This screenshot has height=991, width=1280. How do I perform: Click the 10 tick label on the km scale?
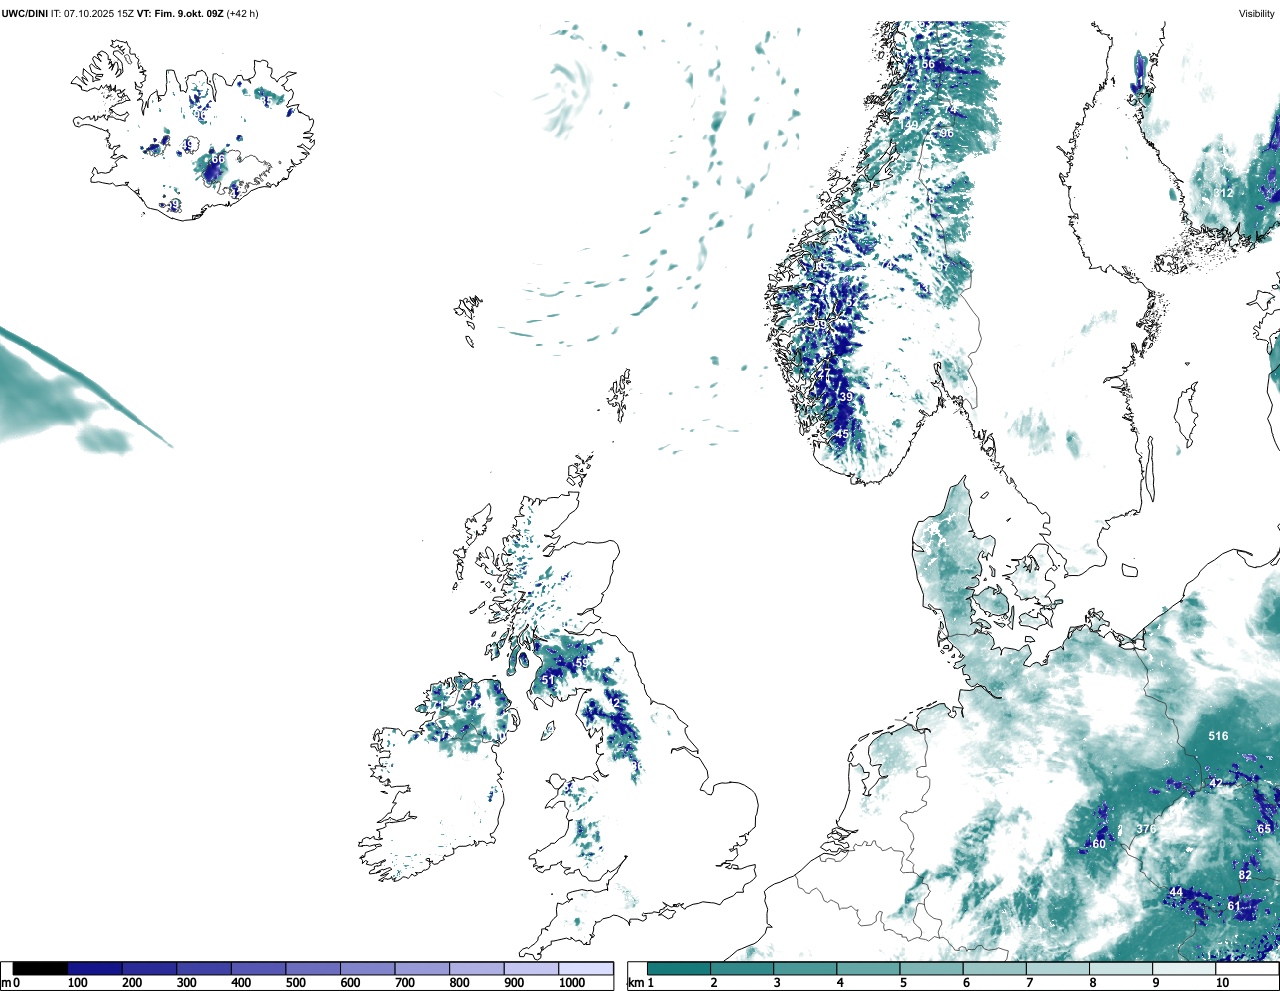pos(1222,984)
